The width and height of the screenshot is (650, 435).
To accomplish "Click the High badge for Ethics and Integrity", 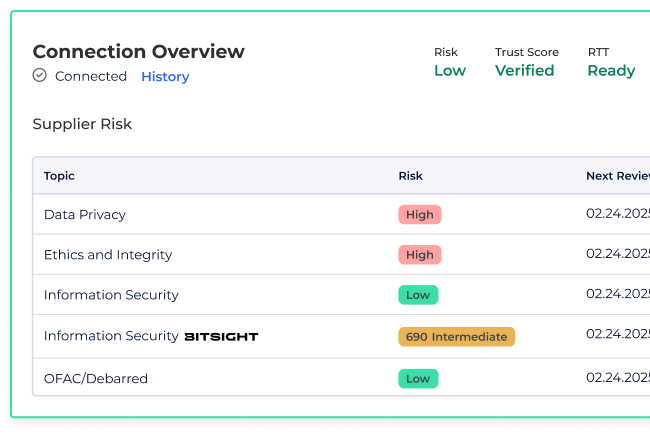I will click(x=419, y=255).
